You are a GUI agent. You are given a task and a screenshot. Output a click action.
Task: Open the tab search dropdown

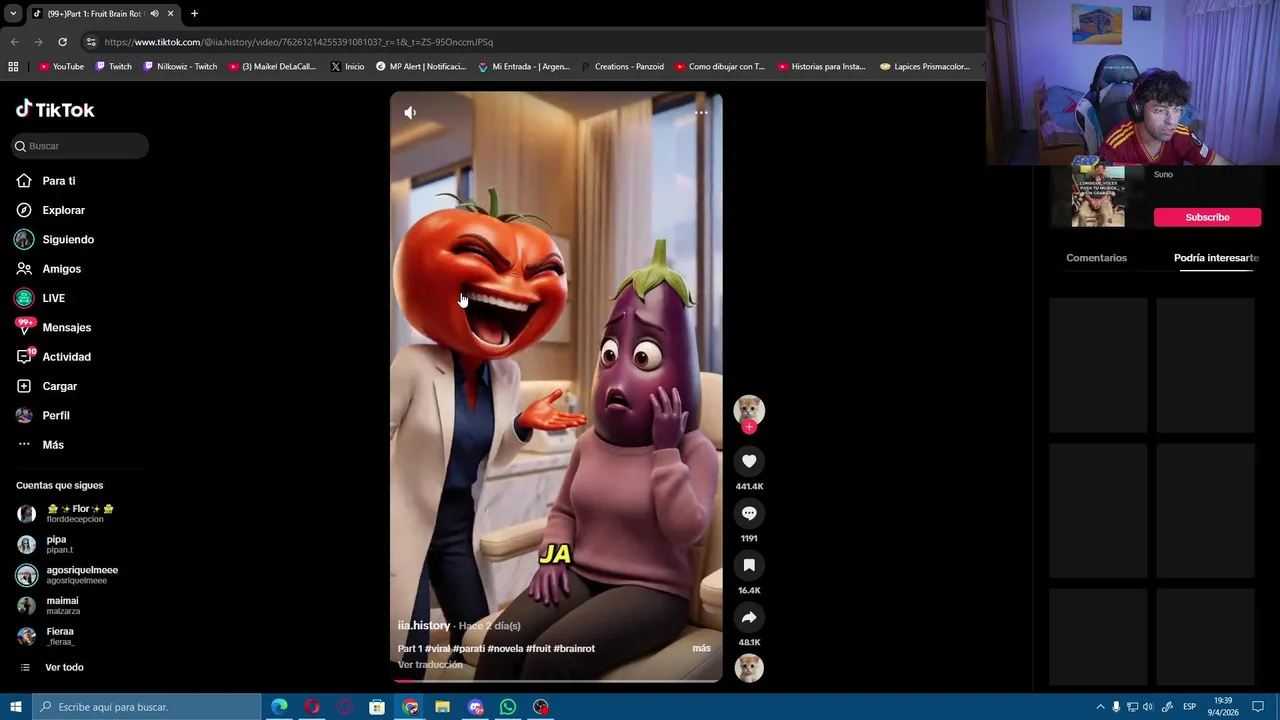[x=12, y=13]
